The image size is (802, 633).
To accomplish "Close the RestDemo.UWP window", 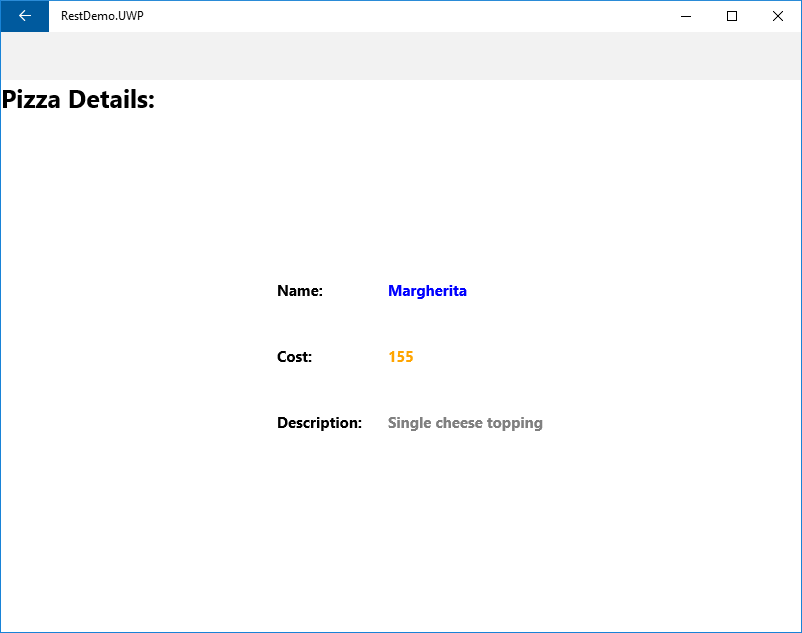I will pos(778,16).
